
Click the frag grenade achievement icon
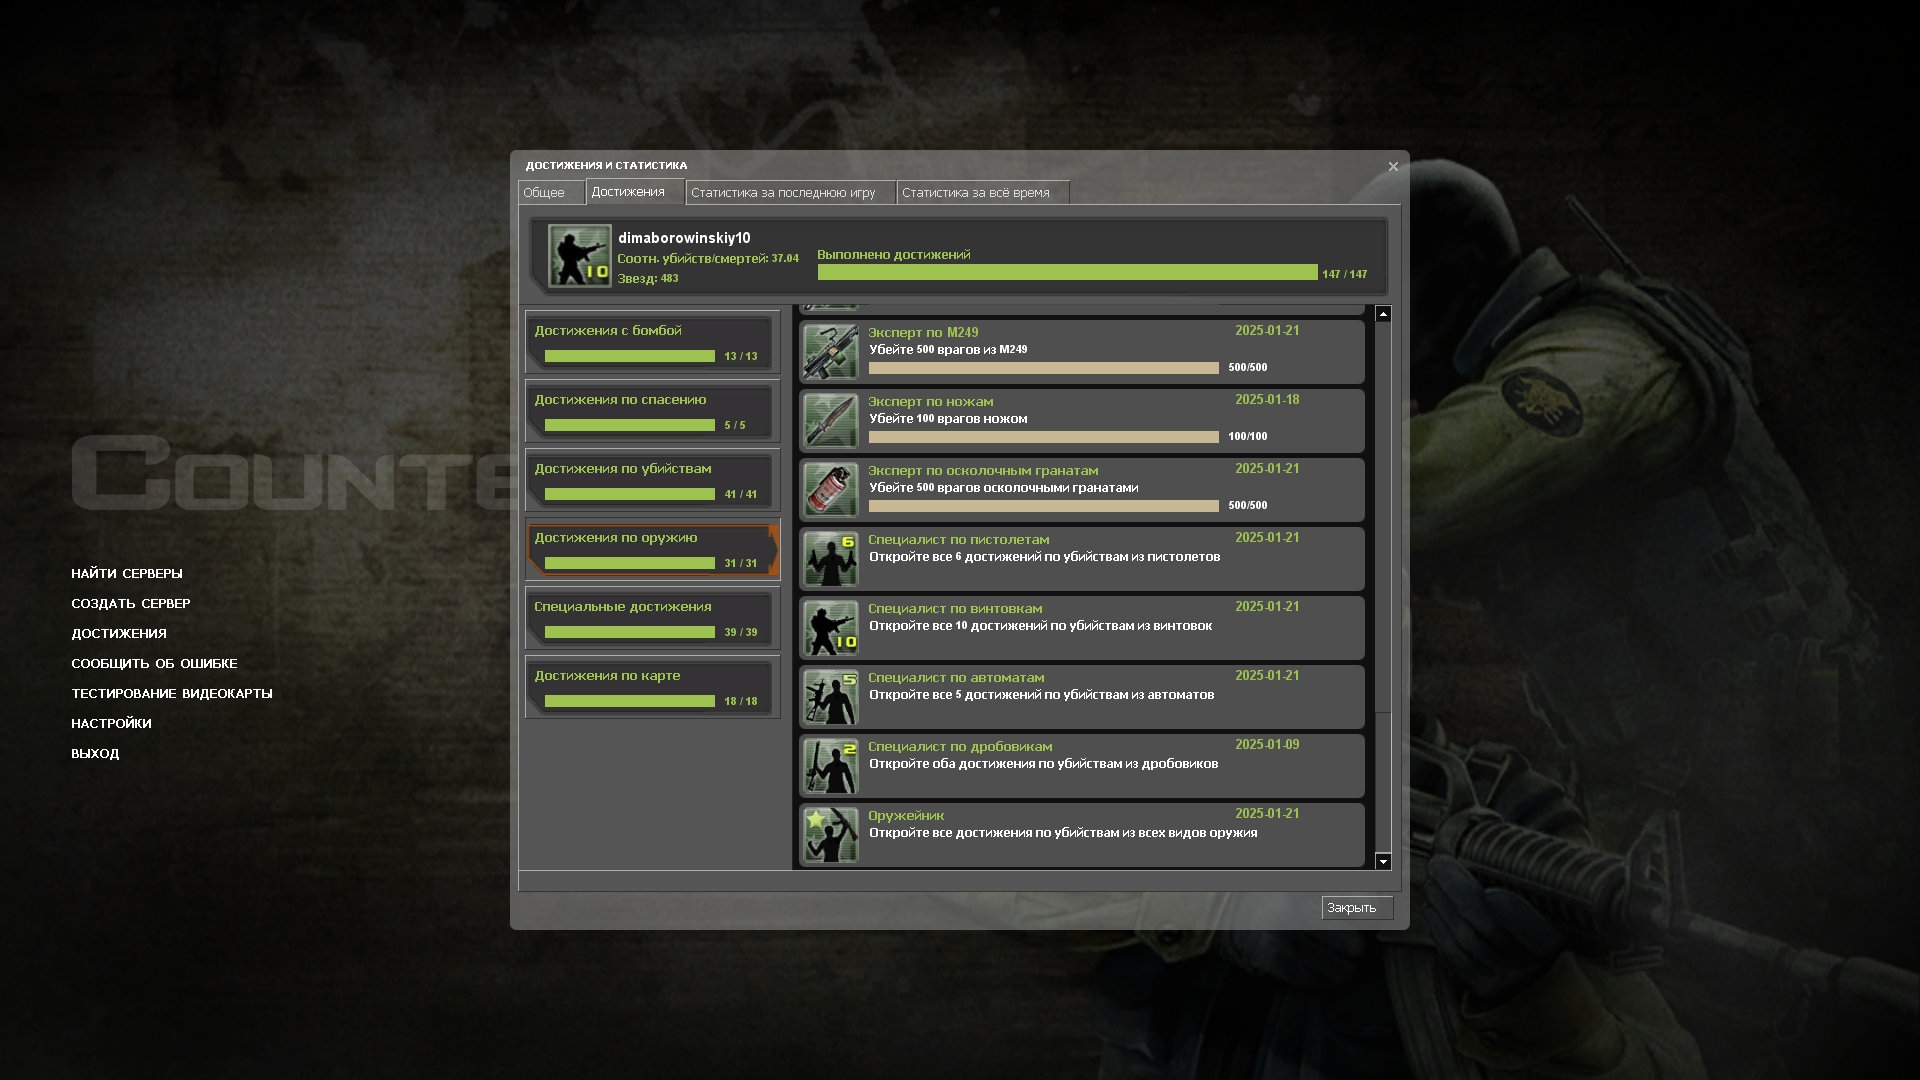[830, 490]
